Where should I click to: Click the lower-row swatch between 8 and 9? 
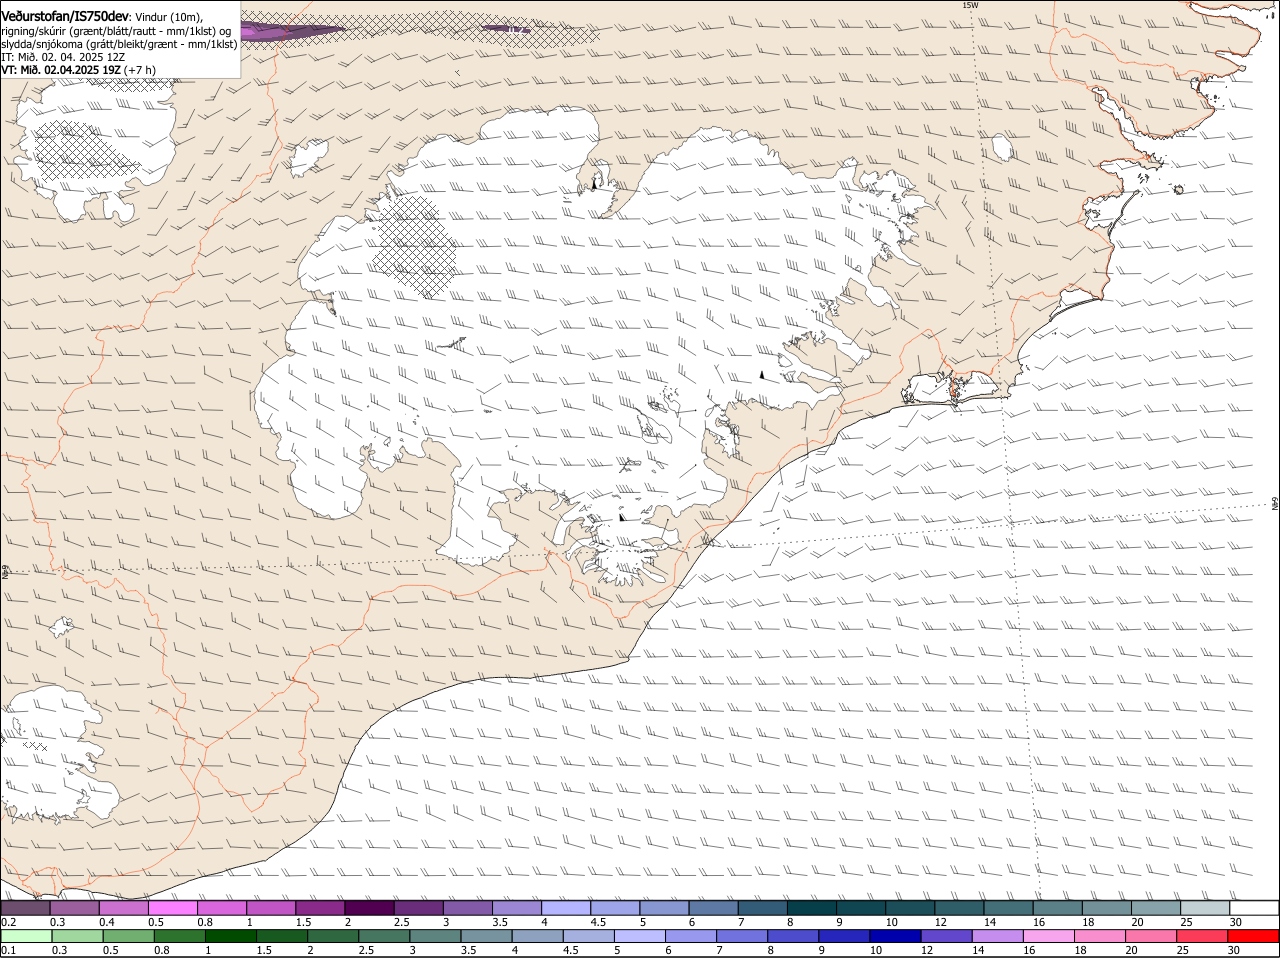click(792, 936)
